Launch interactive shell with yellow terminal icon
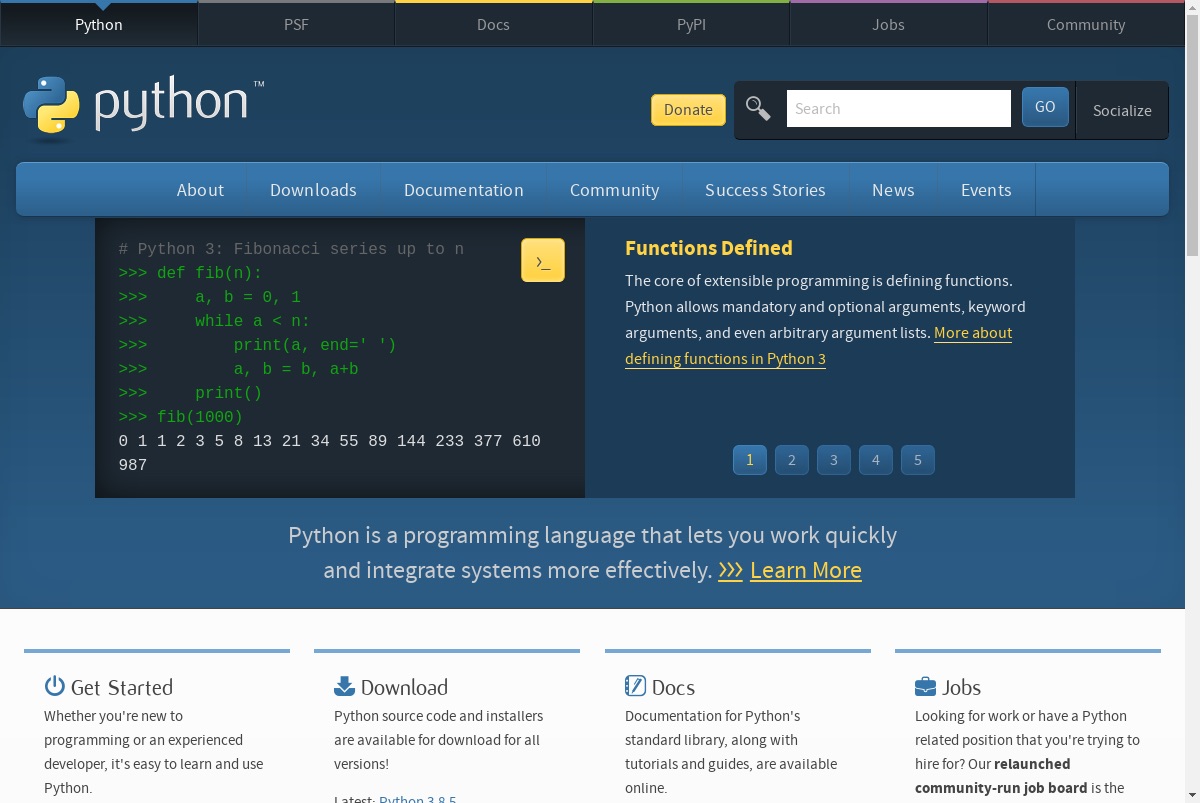The image size is (1200, 803). pyautogui.click(x=543, y=260)
